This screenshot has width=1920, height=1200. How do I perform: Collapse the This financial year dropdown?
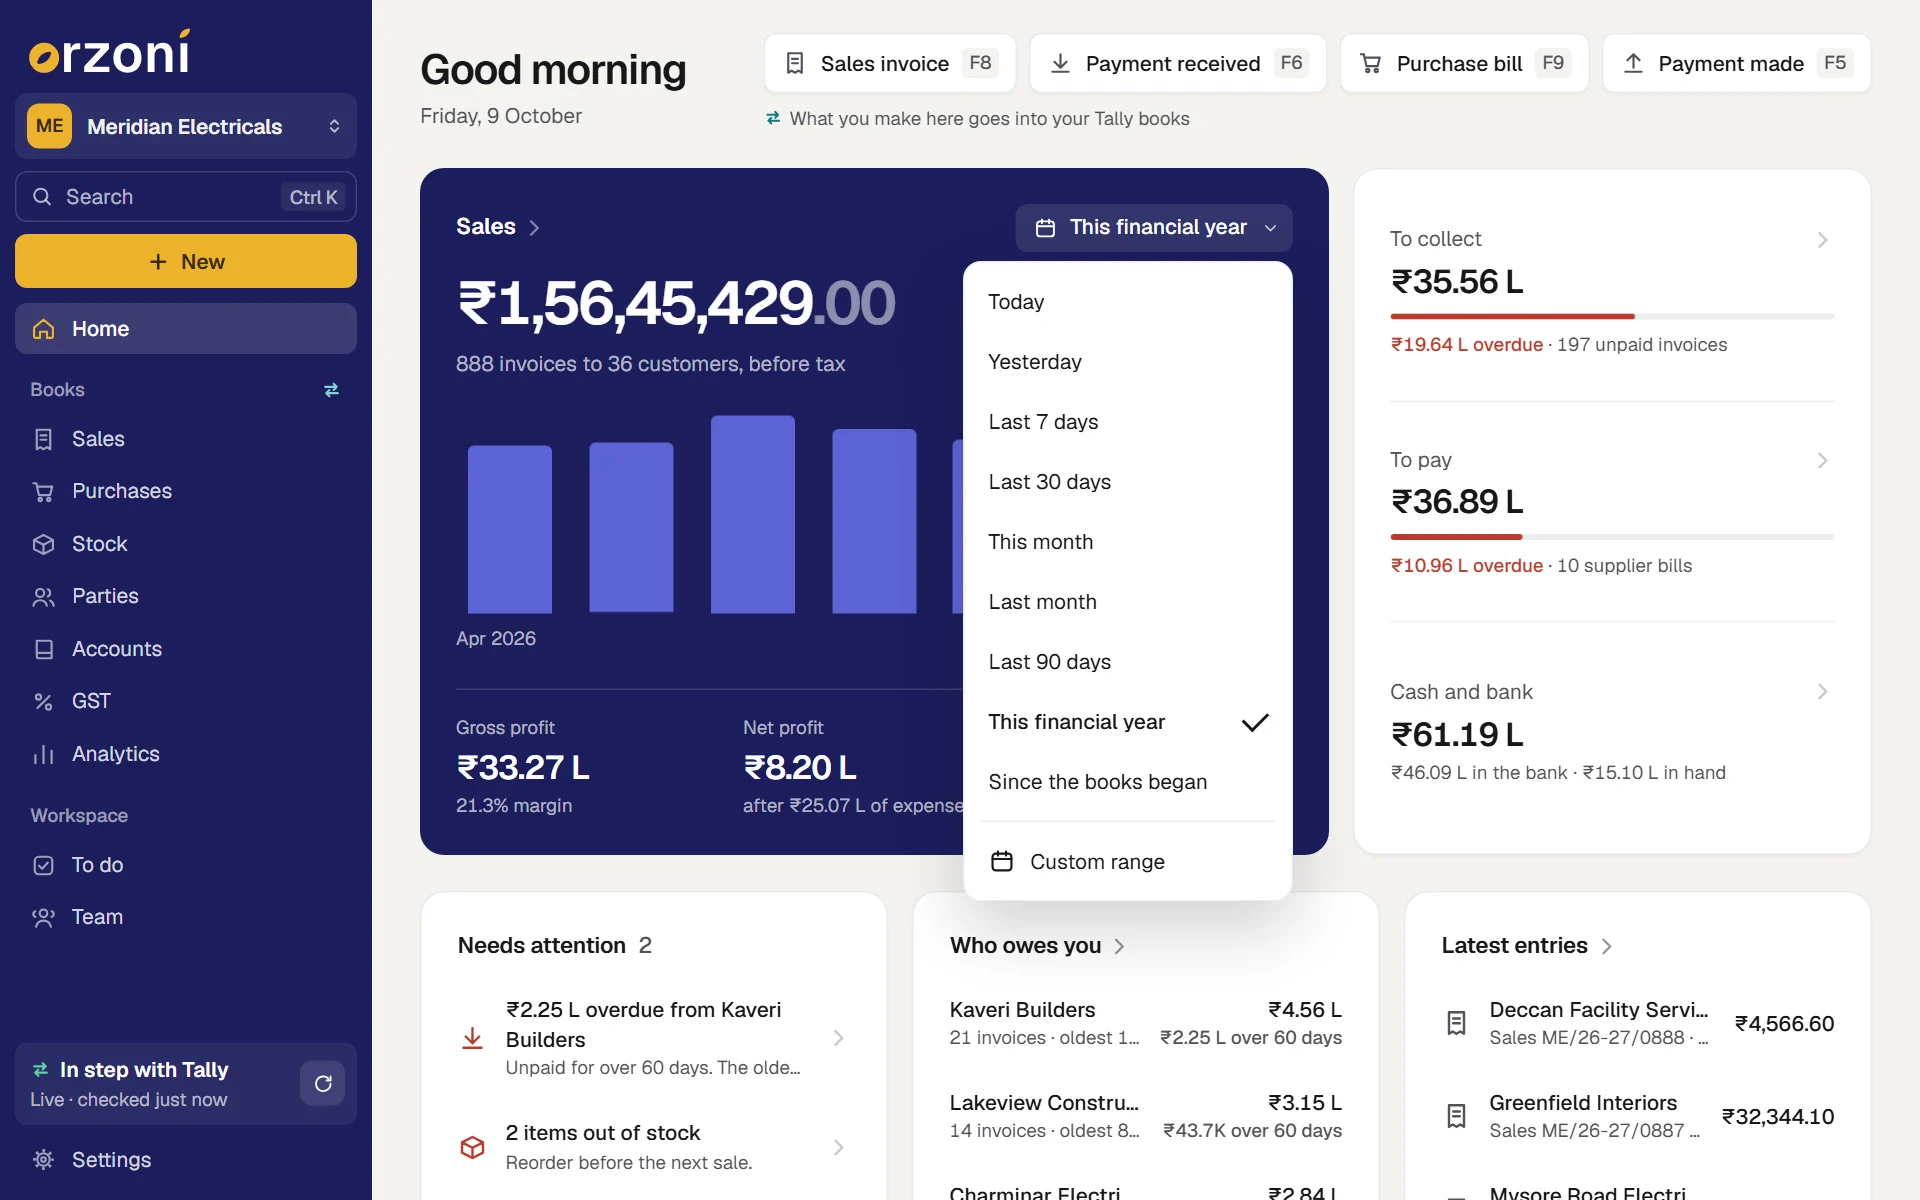[1154, 228]
